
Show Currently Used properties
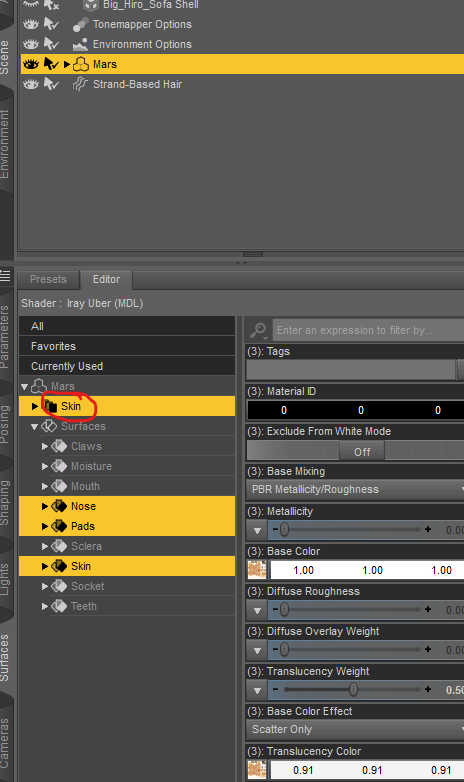click(127, 366)
